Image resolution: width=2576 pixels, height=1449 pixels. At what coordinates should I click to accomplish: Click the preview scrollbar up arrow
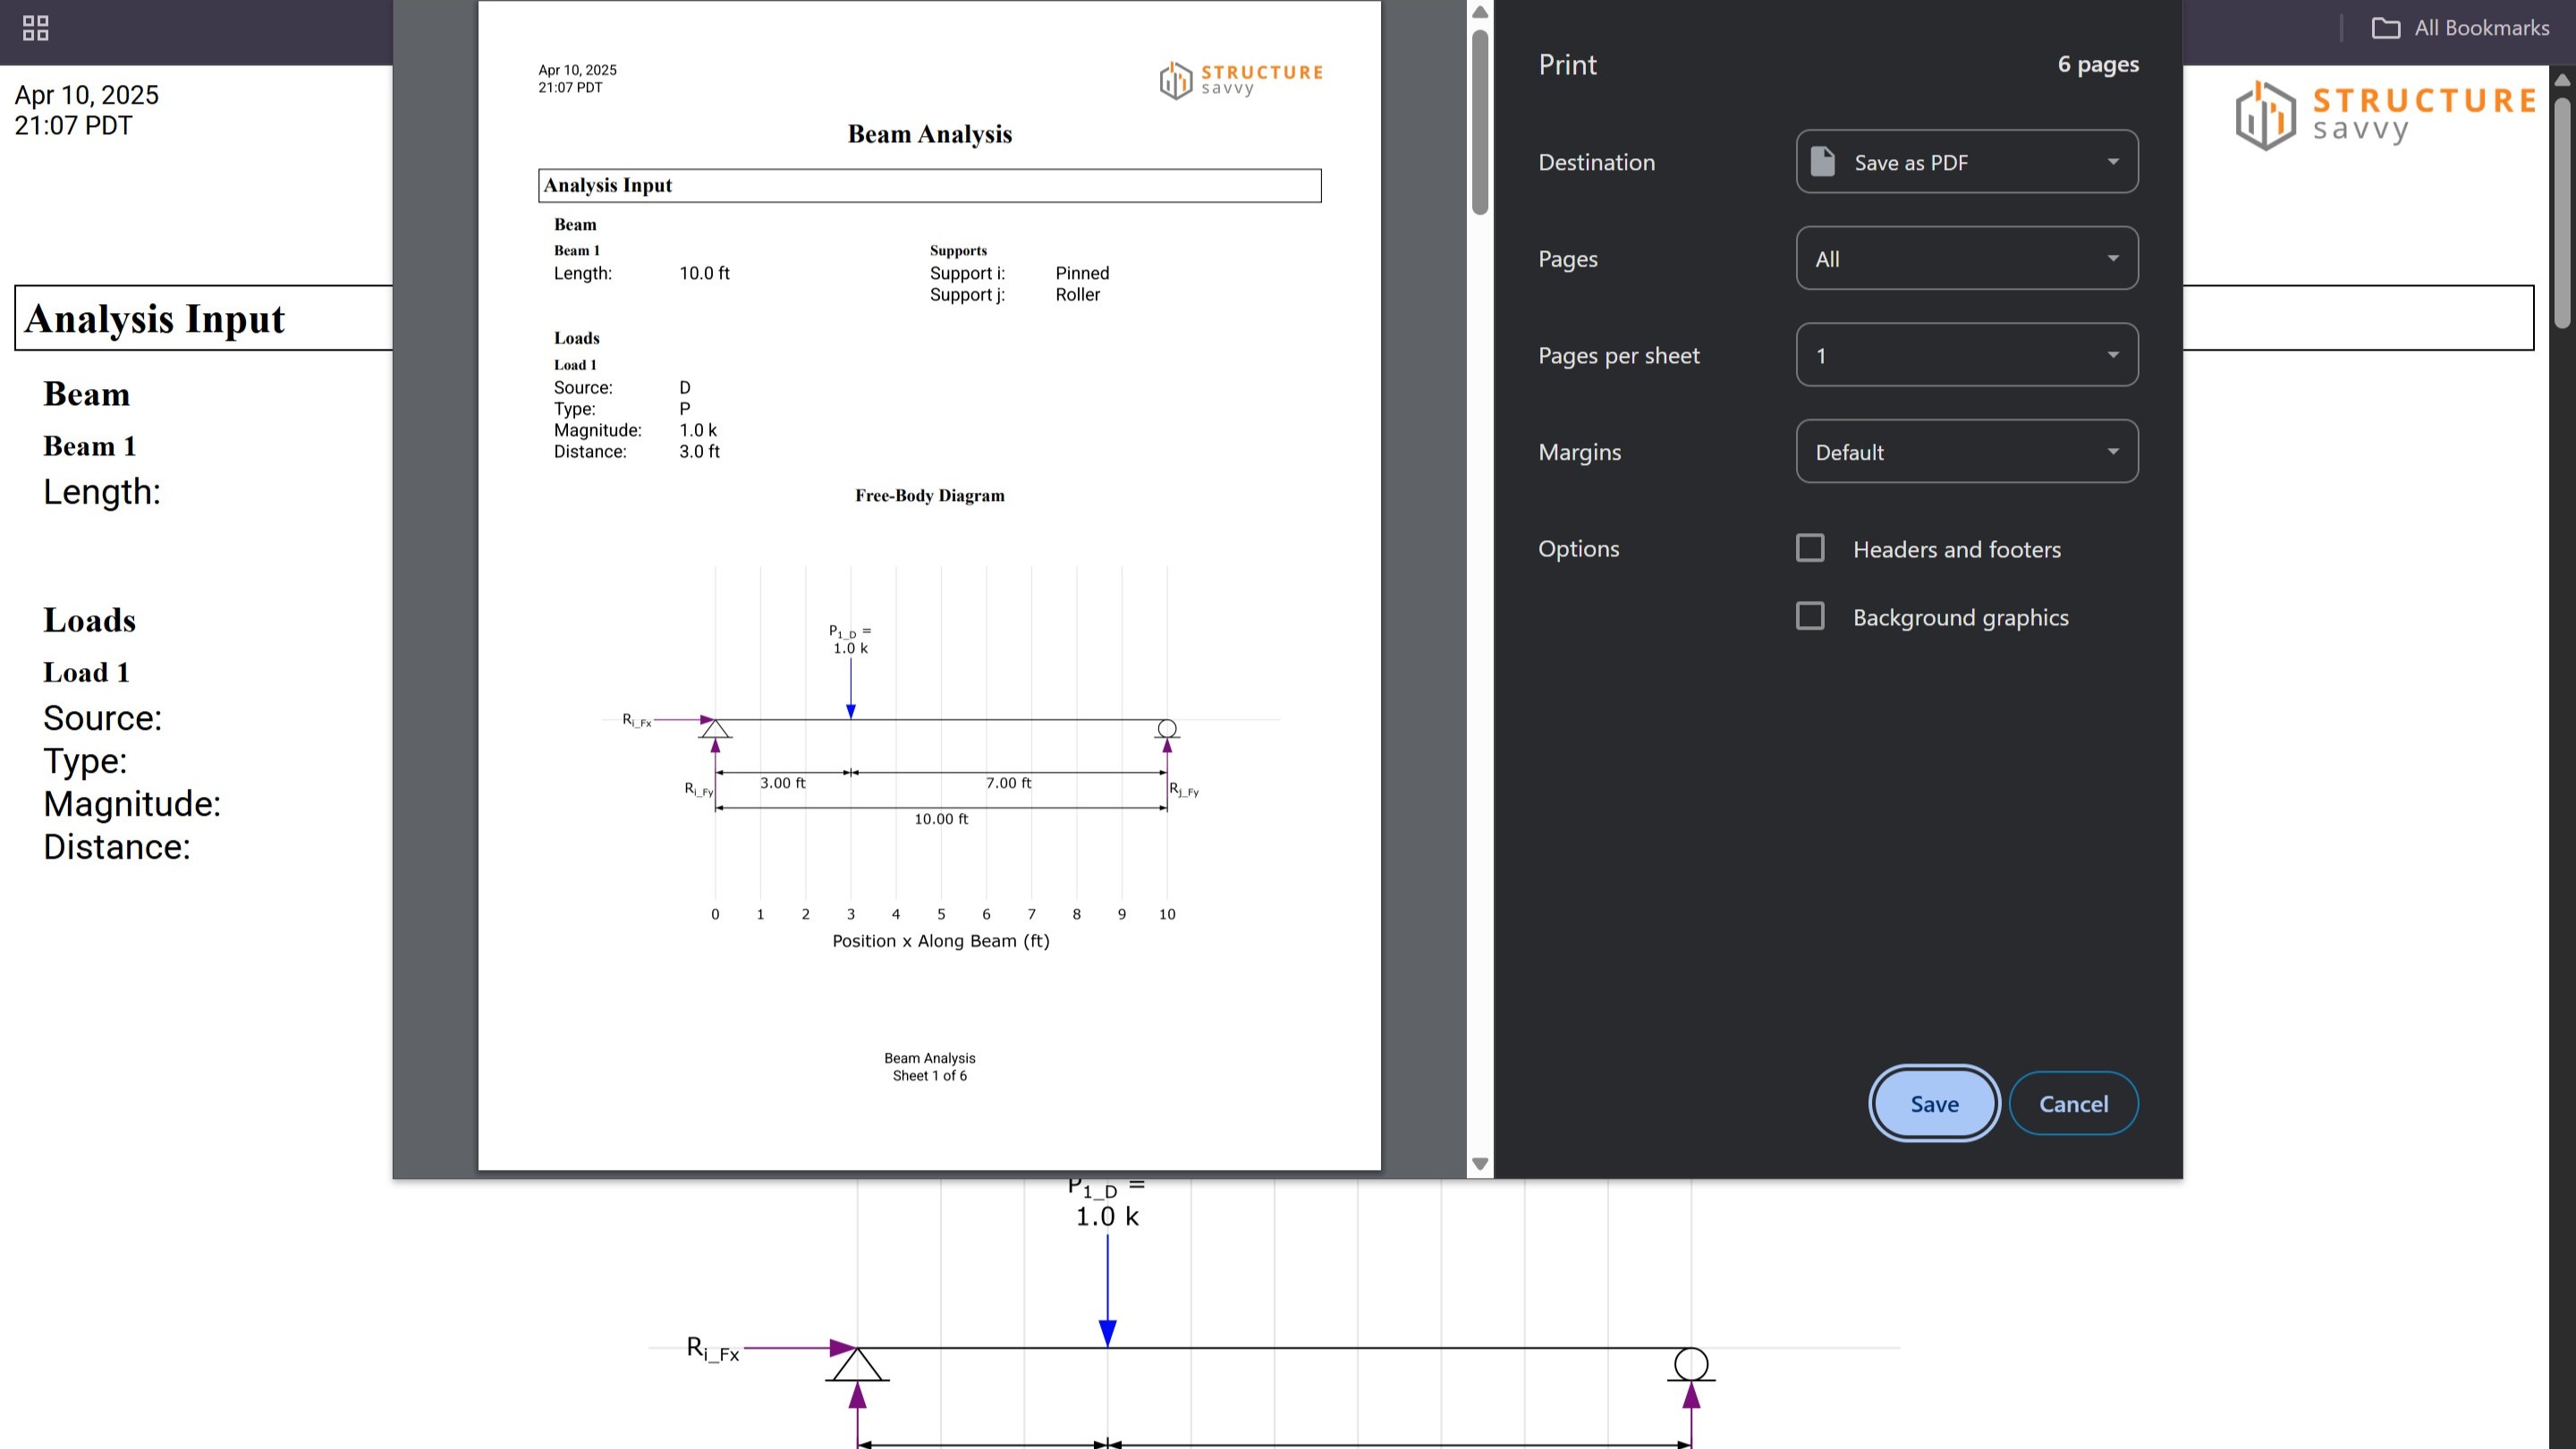[1480, 12]
